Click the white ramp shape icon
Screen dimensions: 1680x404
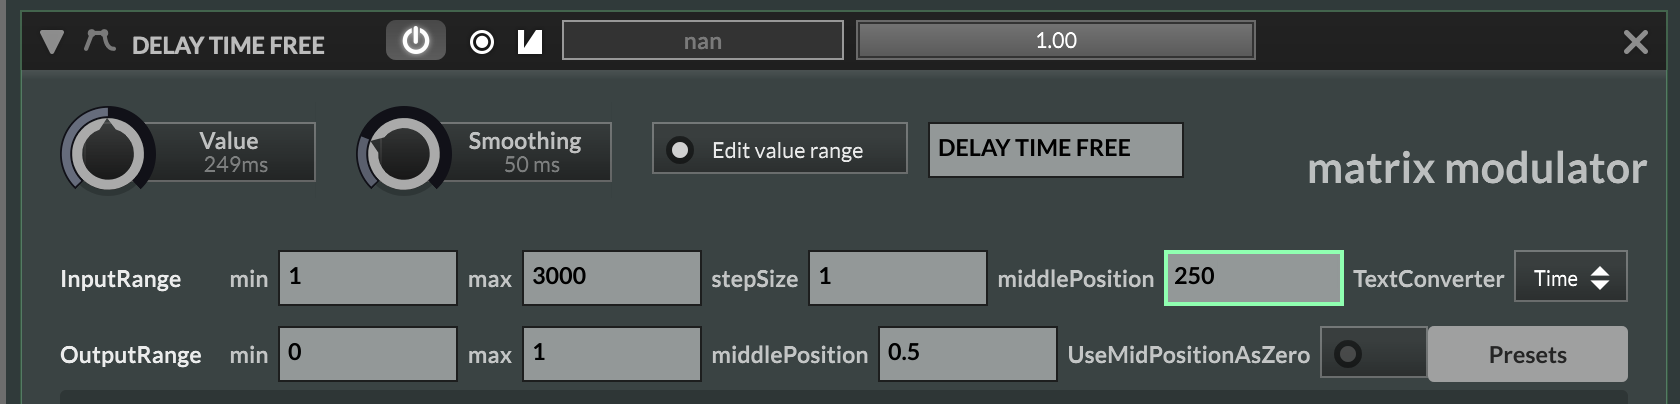[530, 42]
